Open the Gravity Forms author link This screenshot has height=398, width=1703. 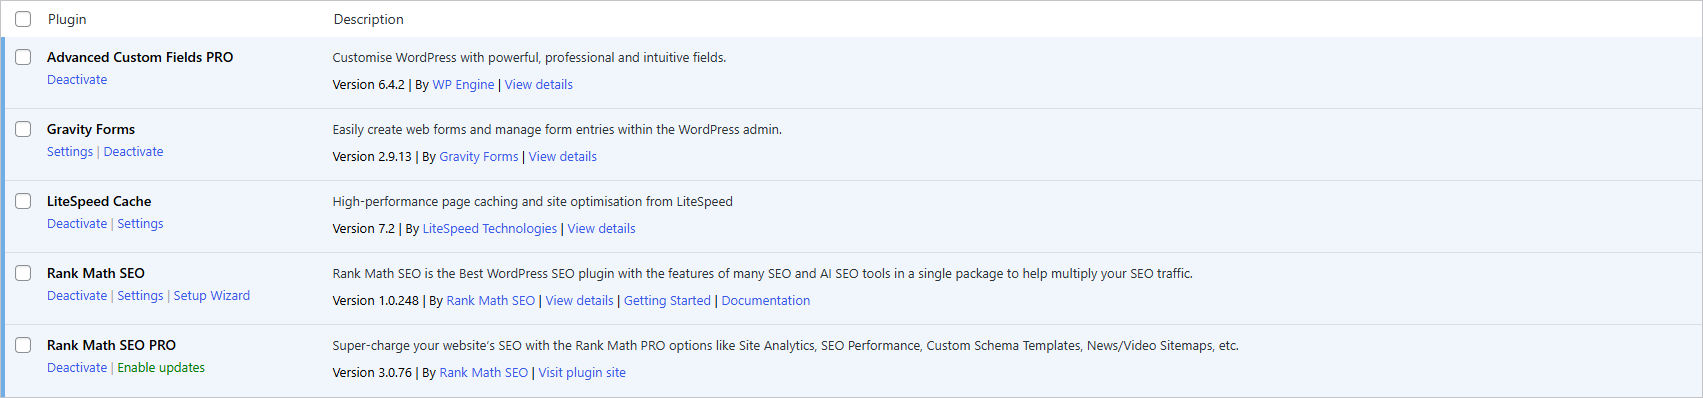(x=479, y=157)
